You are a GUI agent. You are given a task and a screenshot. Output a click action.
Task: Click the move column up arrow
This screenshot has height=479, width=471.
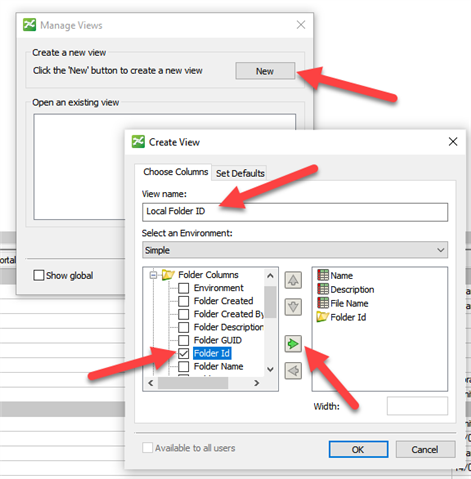293,280
